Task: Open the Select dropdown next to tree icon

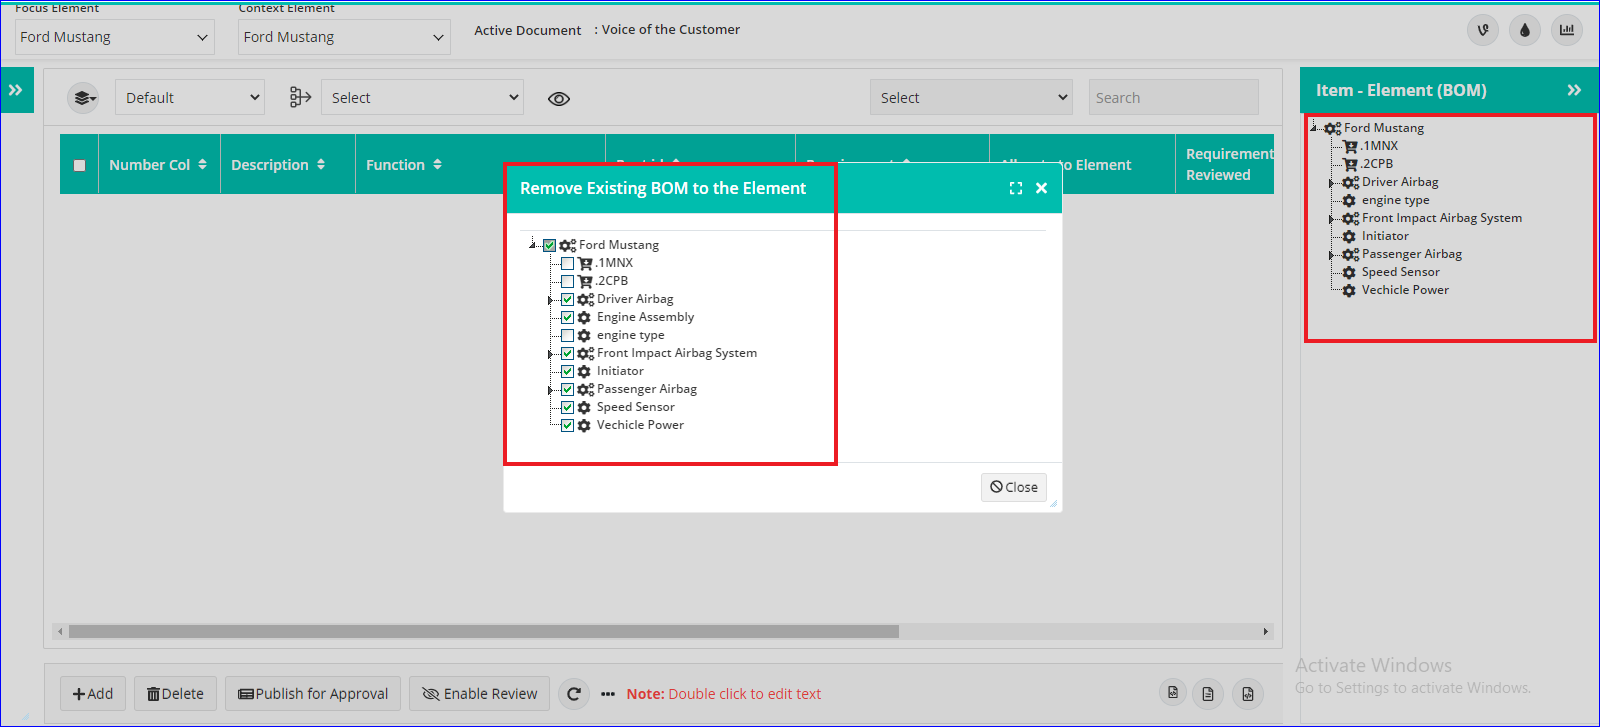Action: tap(422, 97)
